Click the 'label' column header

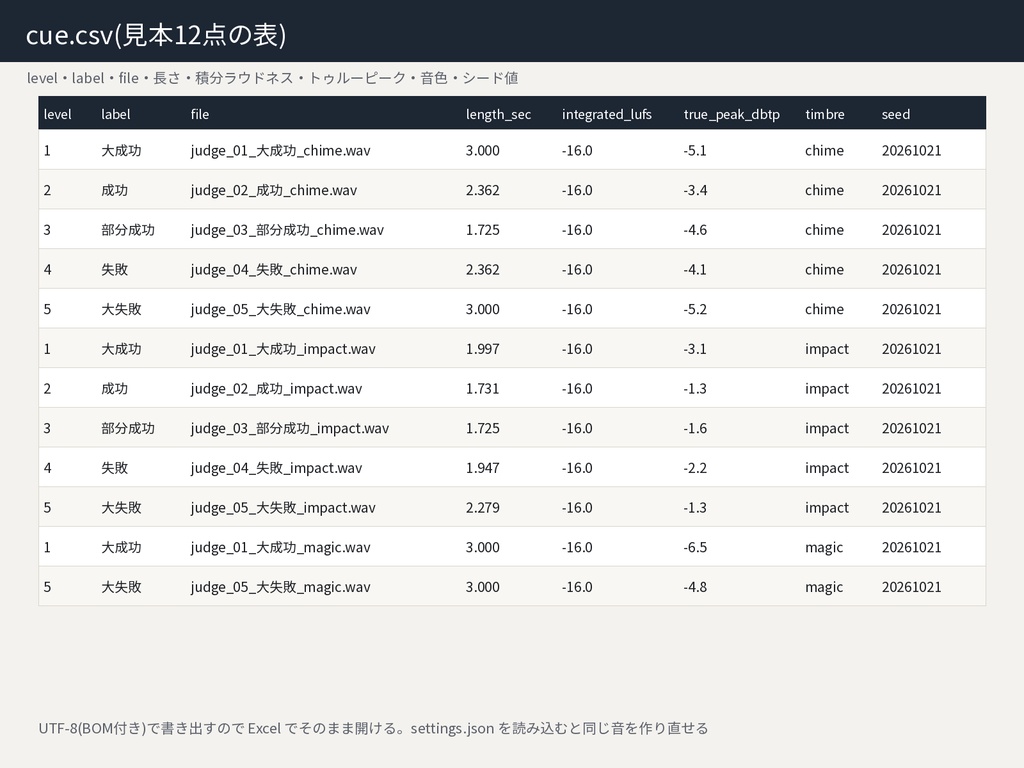(116, 114)
